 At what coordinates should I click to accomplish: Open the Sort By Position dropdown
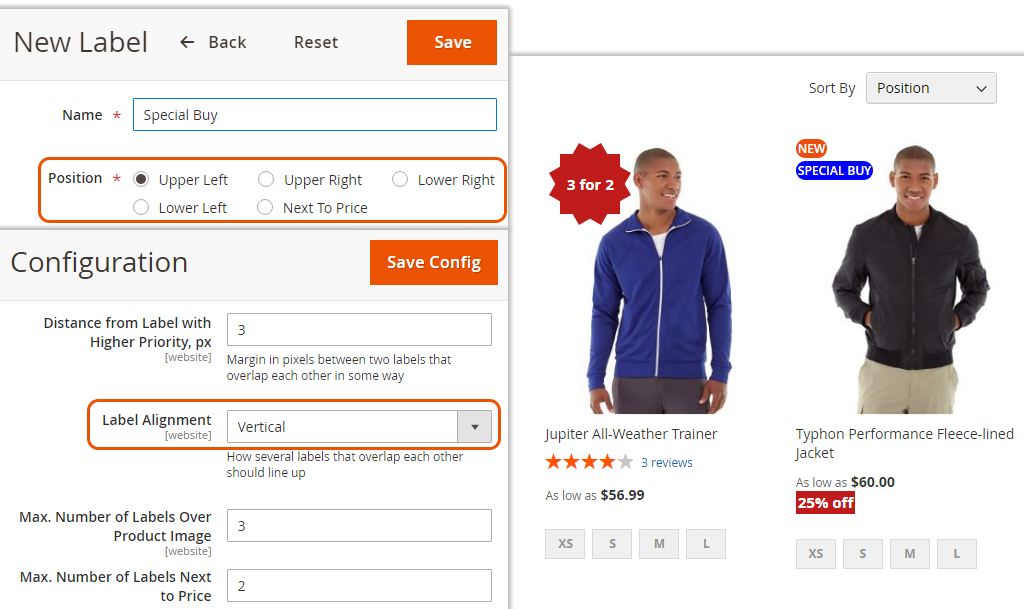click(931, 88)
